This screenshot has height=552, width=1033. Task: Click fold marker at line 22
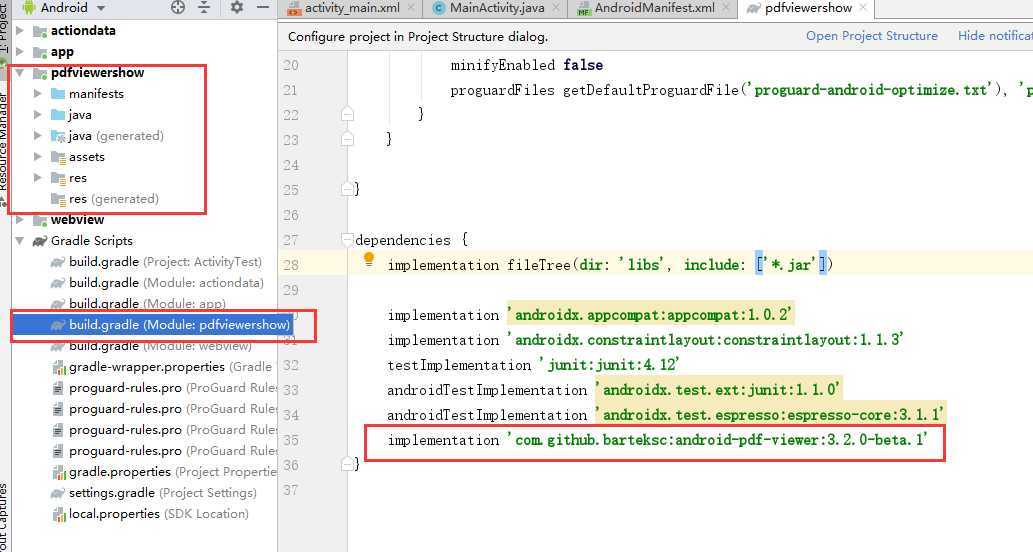[x=347, y=115]
